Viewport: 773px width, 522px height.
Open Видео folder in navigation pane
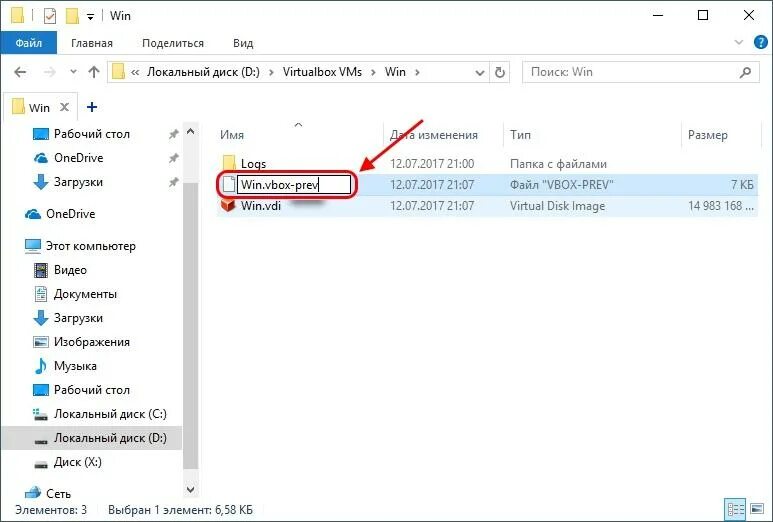click(x=60, y=270)
